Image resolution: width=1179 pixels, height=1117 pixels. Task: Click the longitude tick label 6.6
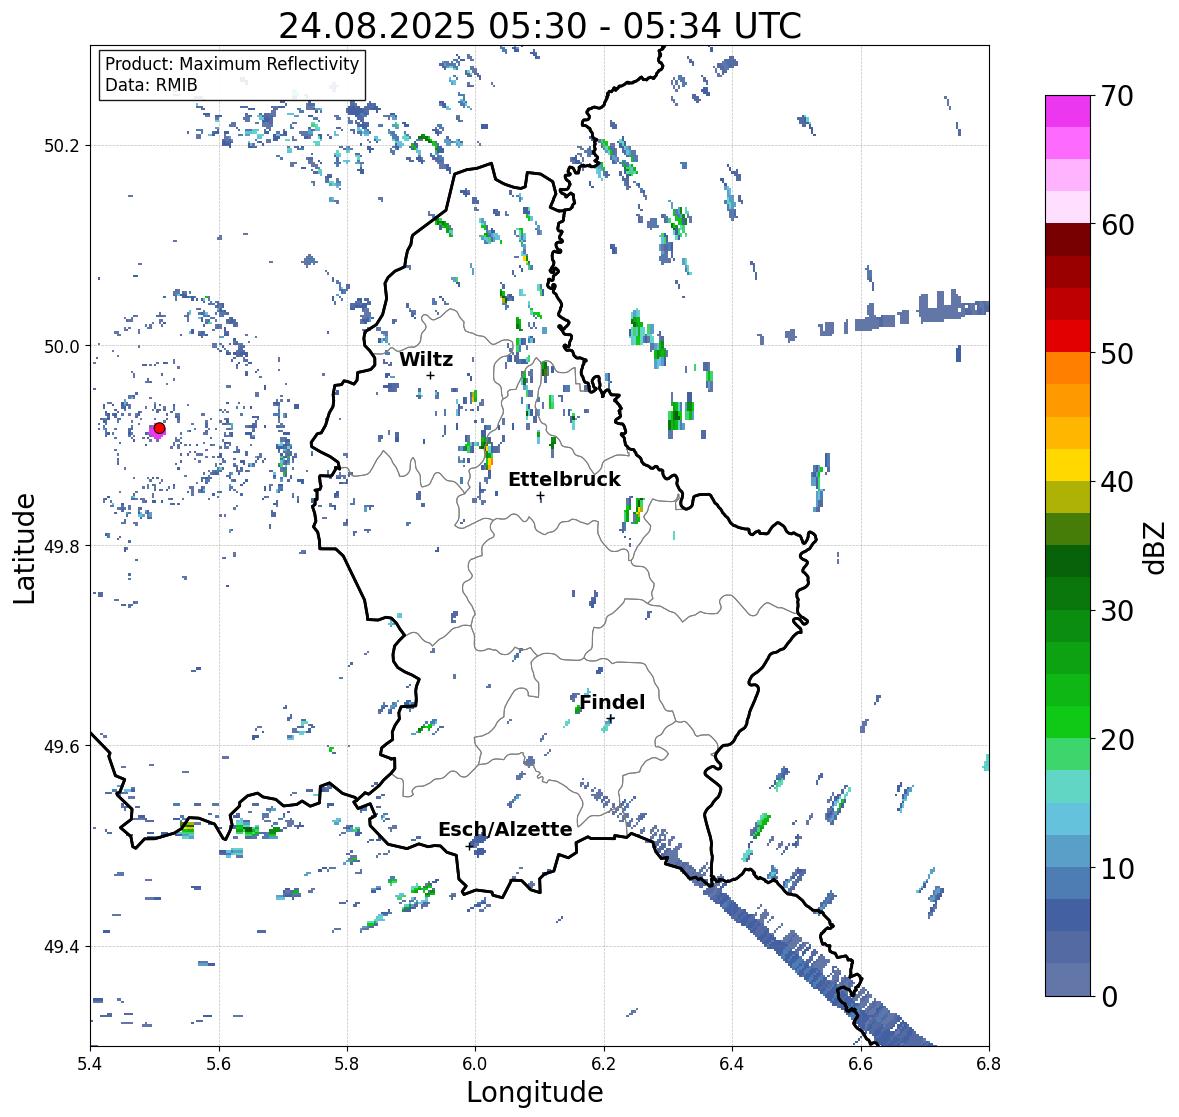pos(861,1064)
